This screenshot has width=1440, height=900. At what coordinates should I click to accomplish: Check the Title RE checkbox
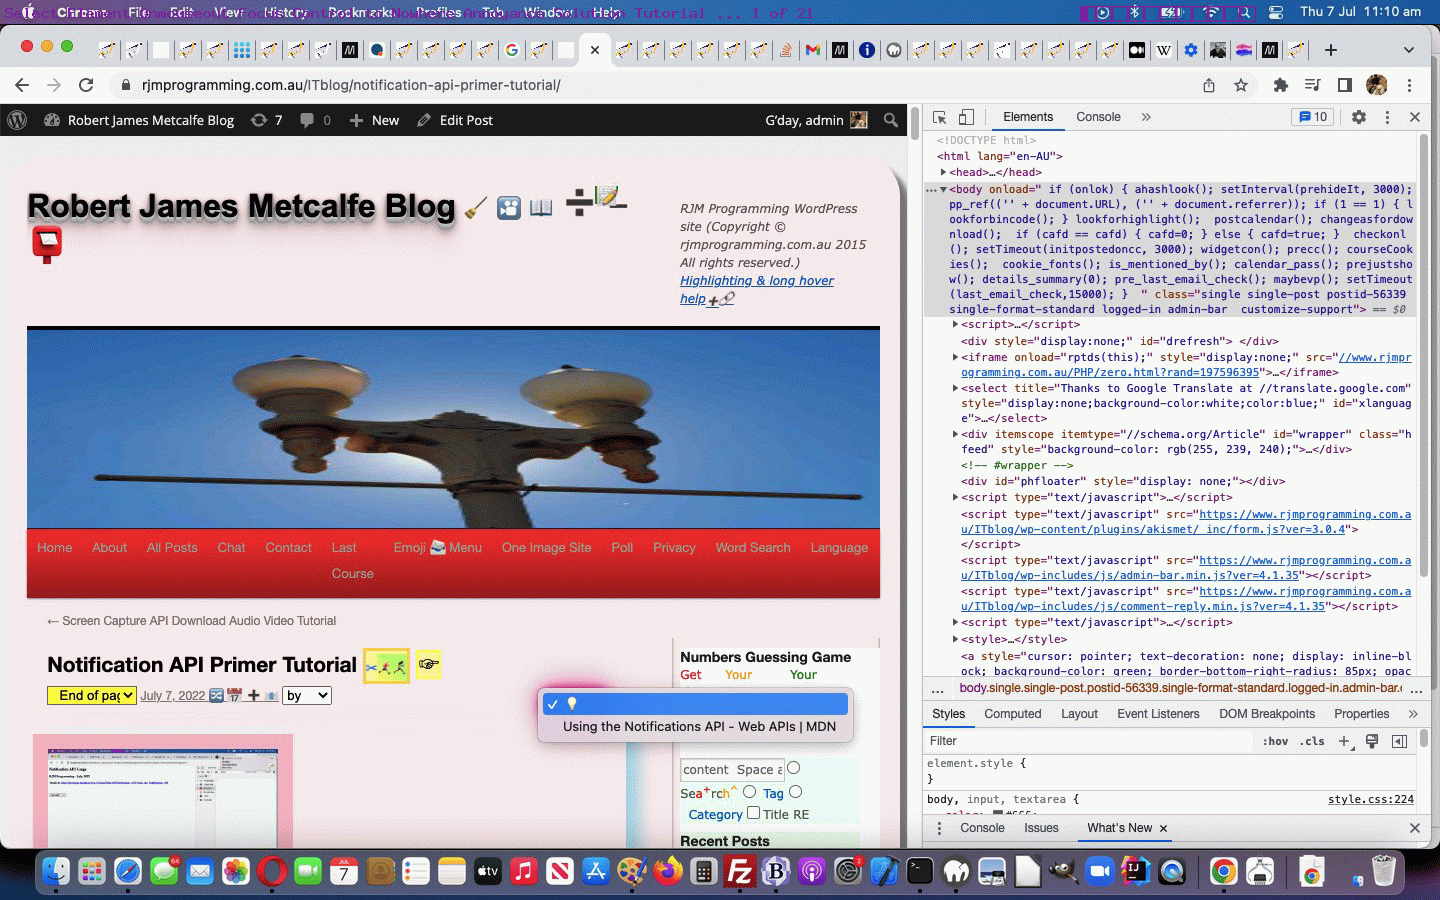(753, 813)
